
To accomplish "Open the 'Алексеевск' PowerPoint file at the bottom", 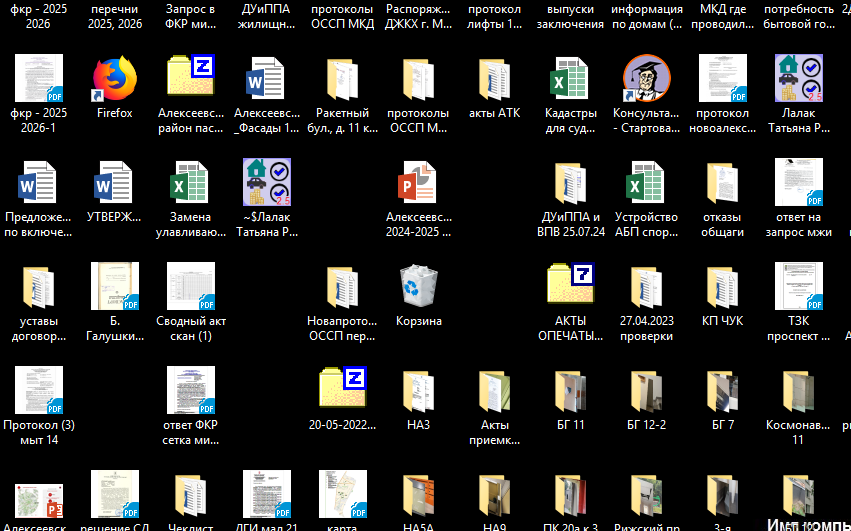I will [39, 500].
